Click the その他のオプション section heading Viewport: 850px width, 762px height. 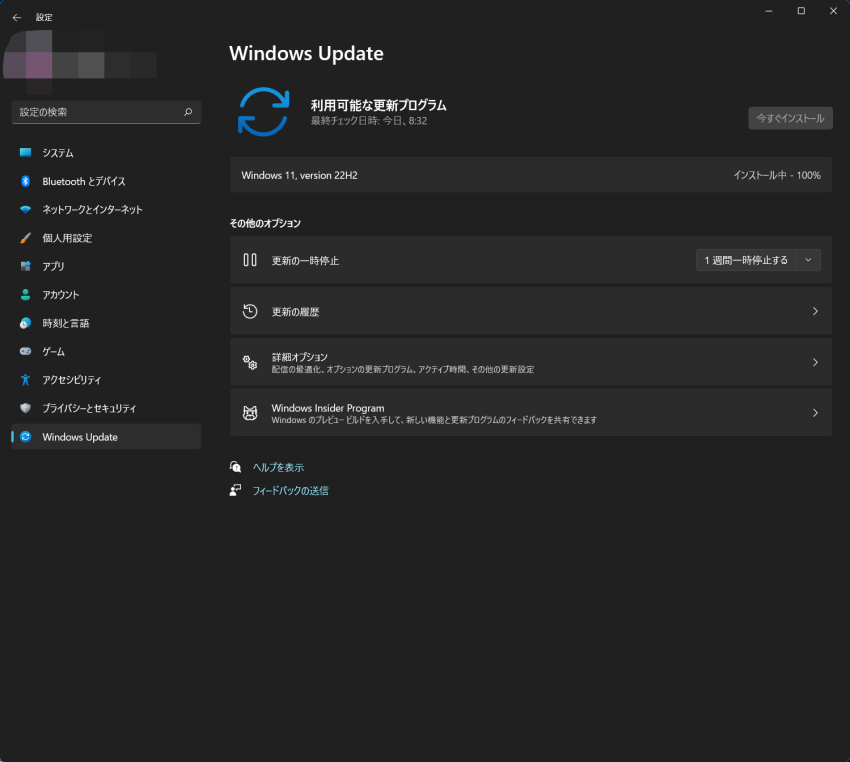click(x=265, y=223)
